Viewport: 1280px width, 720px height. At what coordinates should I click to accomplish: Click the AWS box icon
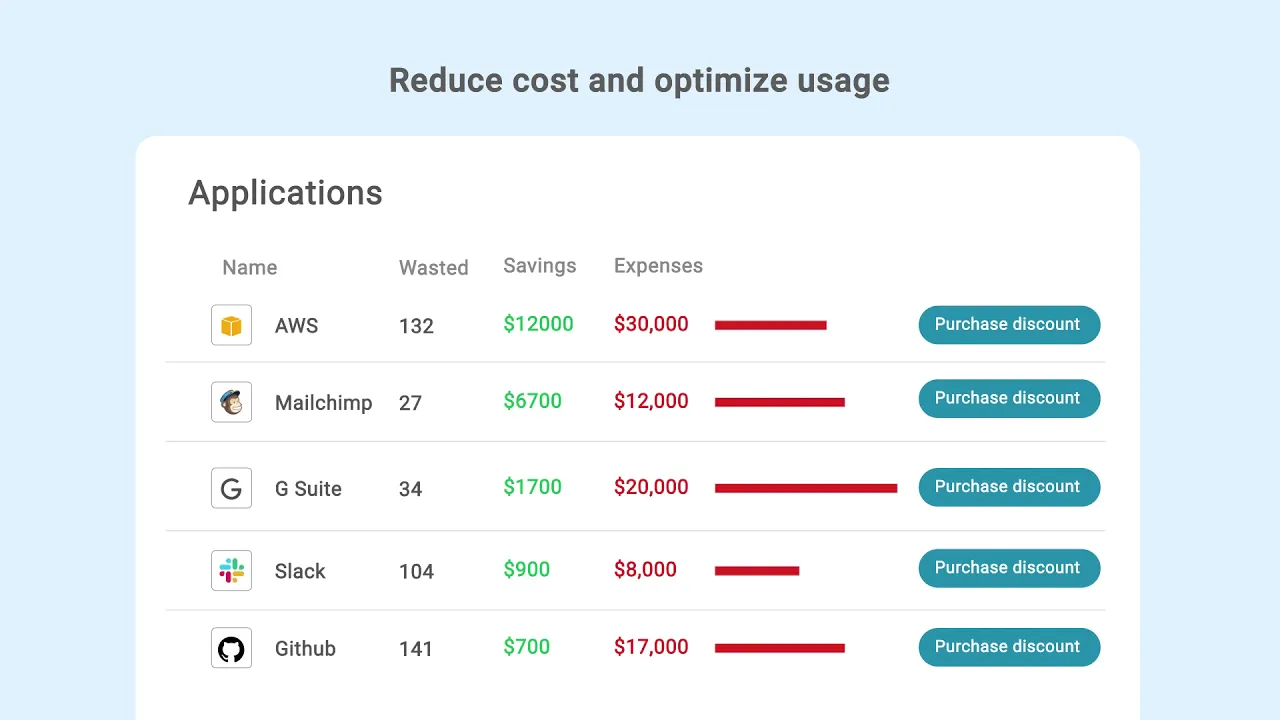click(231, 325)
